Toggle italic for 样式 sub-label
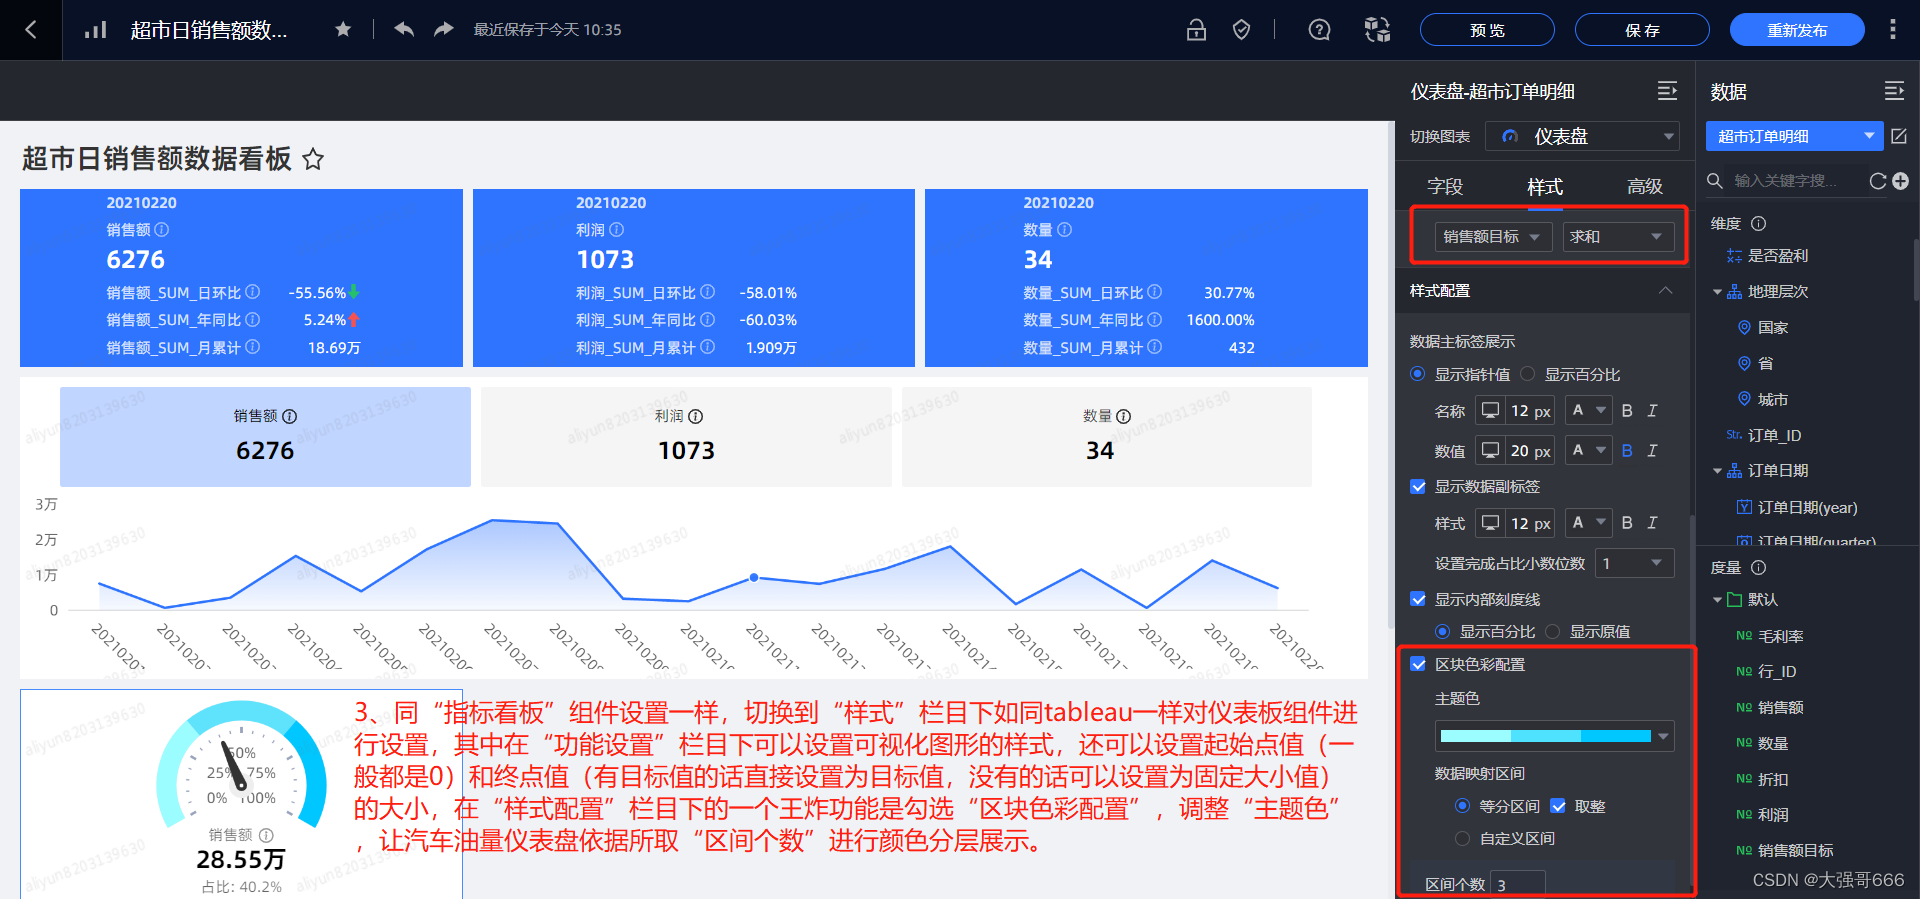 [x=1652, y=523]
